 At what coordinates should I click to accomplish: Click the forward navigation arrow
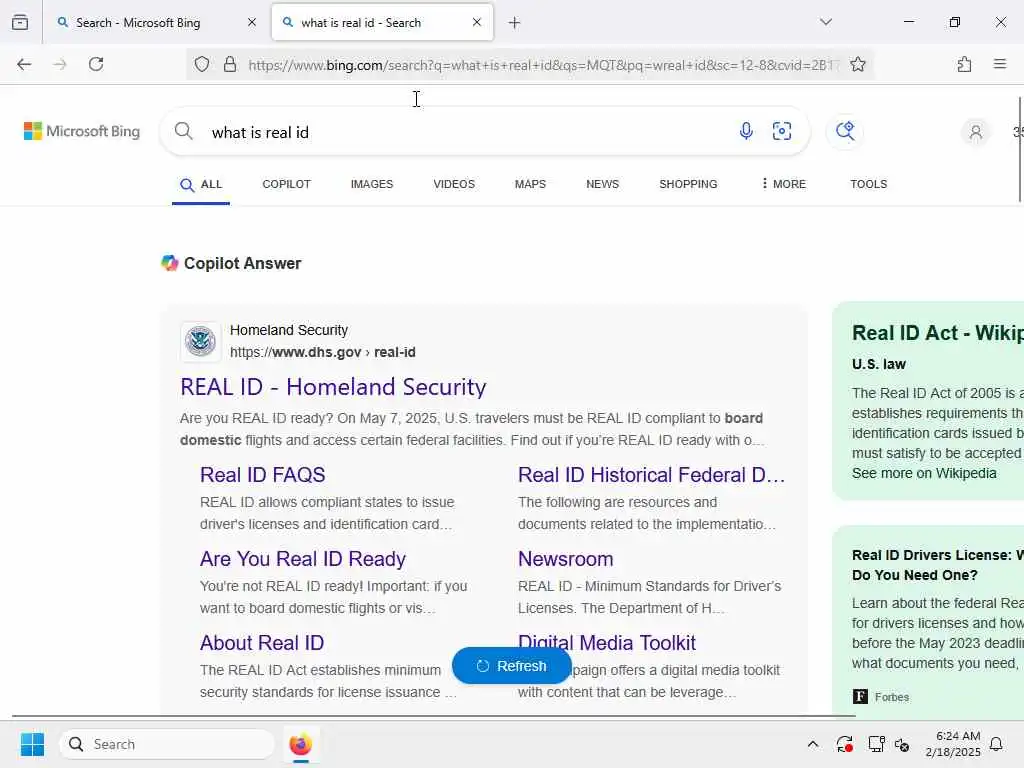pos(60,64)
